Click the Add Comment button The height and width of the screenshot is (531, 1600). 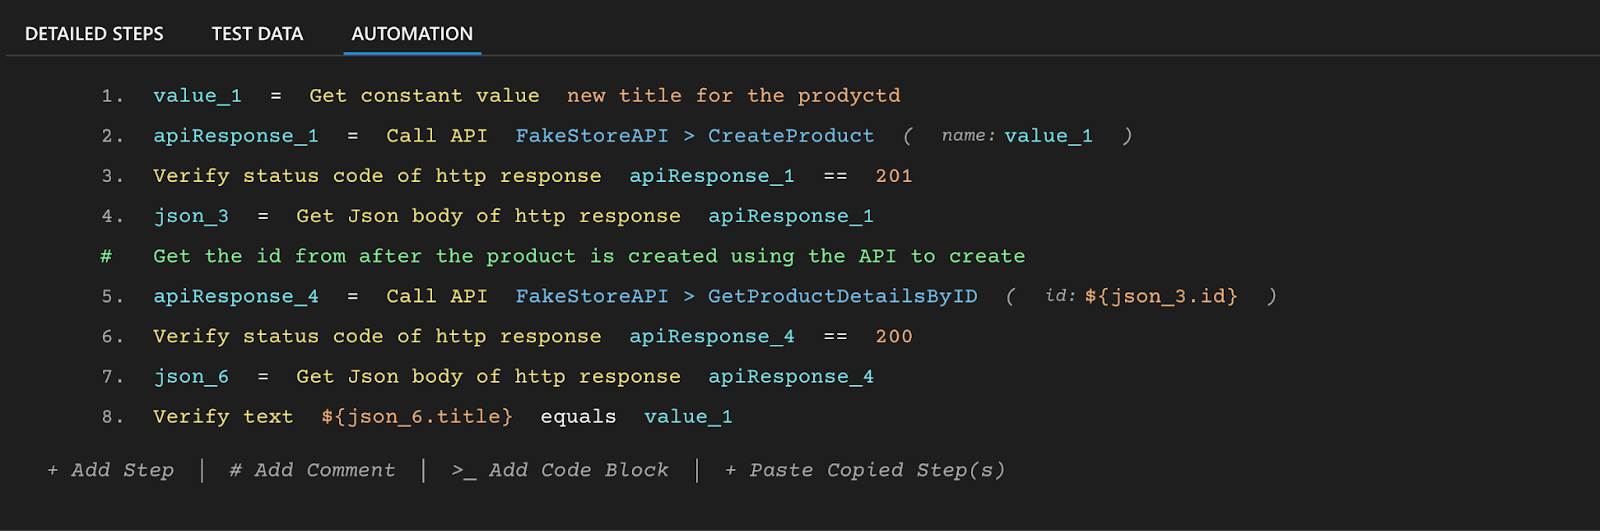pyautogui.click(x=312, y=470)
